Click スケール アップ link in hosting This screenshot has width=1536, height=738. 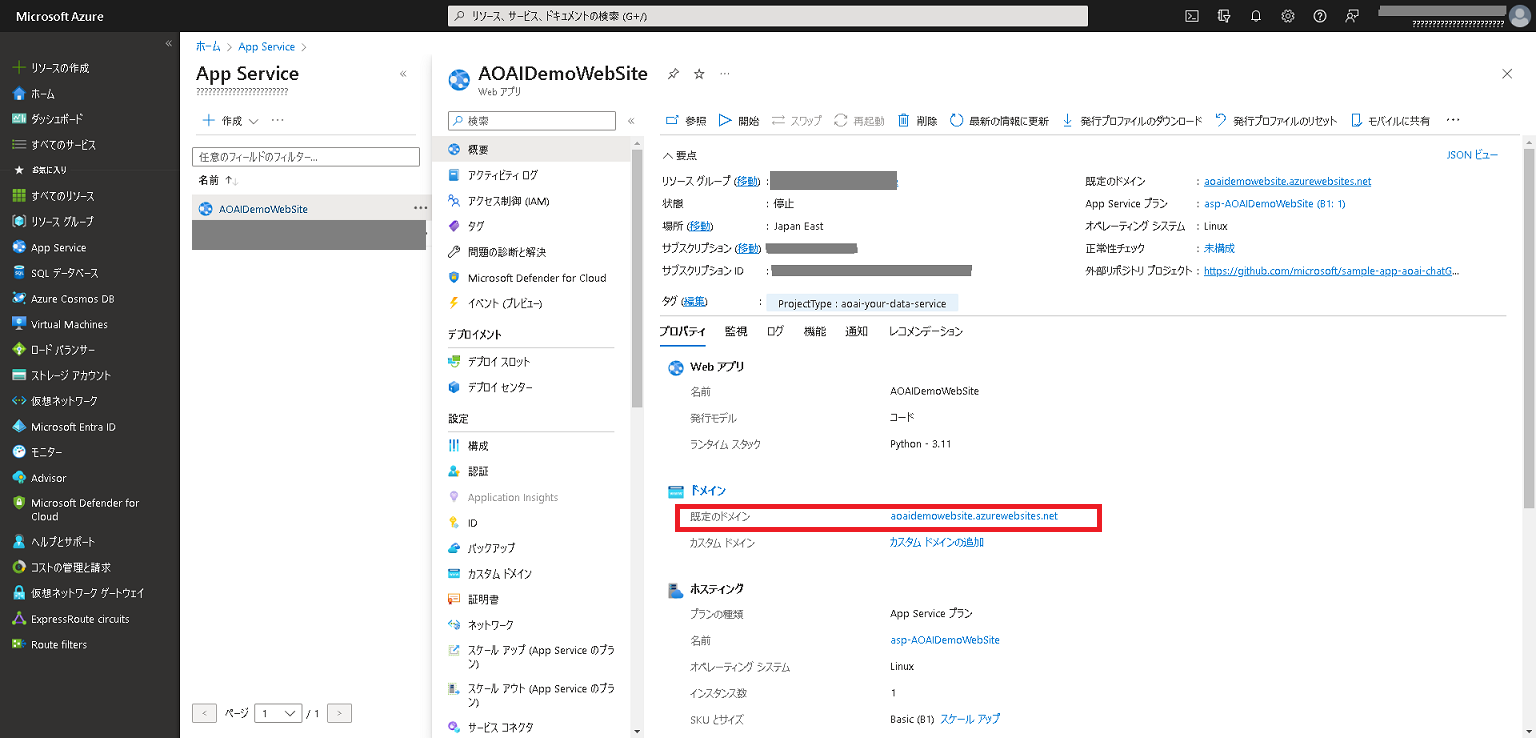coord(970,719)
